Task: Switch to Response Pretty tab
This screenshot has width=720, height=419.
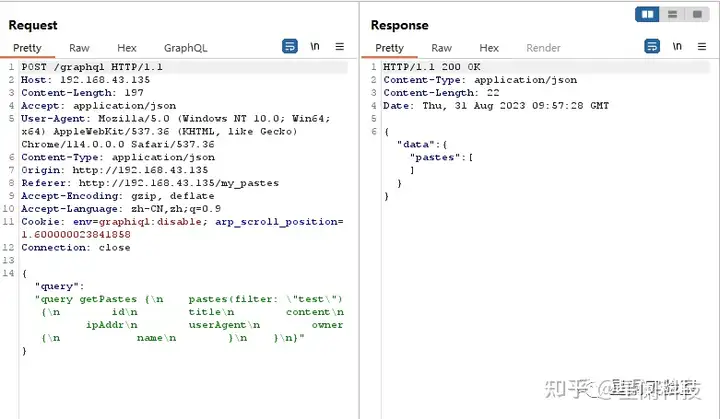Action: (x=389, y=48)
